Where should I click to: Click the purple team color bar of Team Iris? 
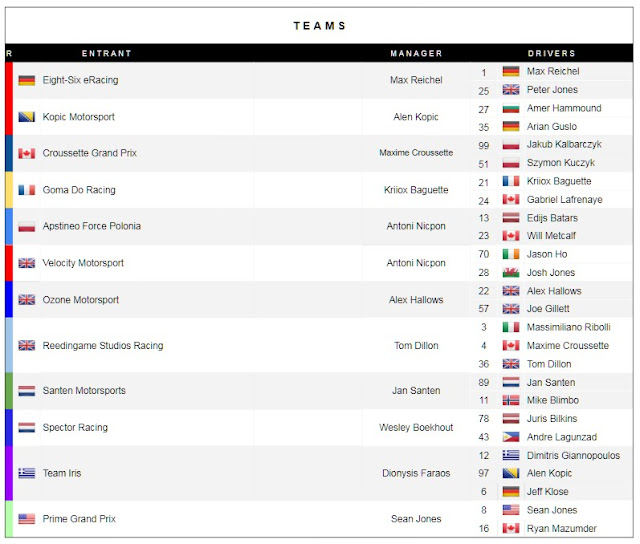click(x=9, y=473)
